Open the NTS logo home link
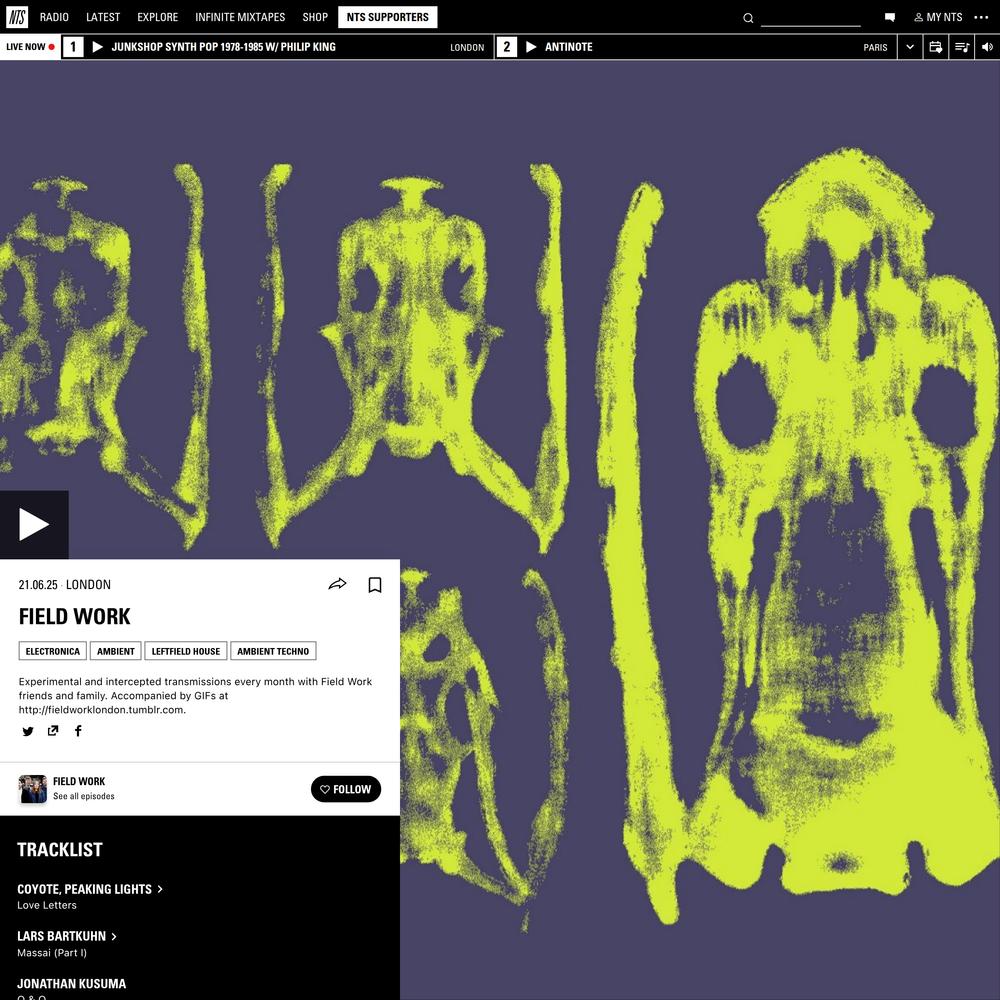Image resolution: width=1000 pixels, height=1000 pixels. pos(17,17)
